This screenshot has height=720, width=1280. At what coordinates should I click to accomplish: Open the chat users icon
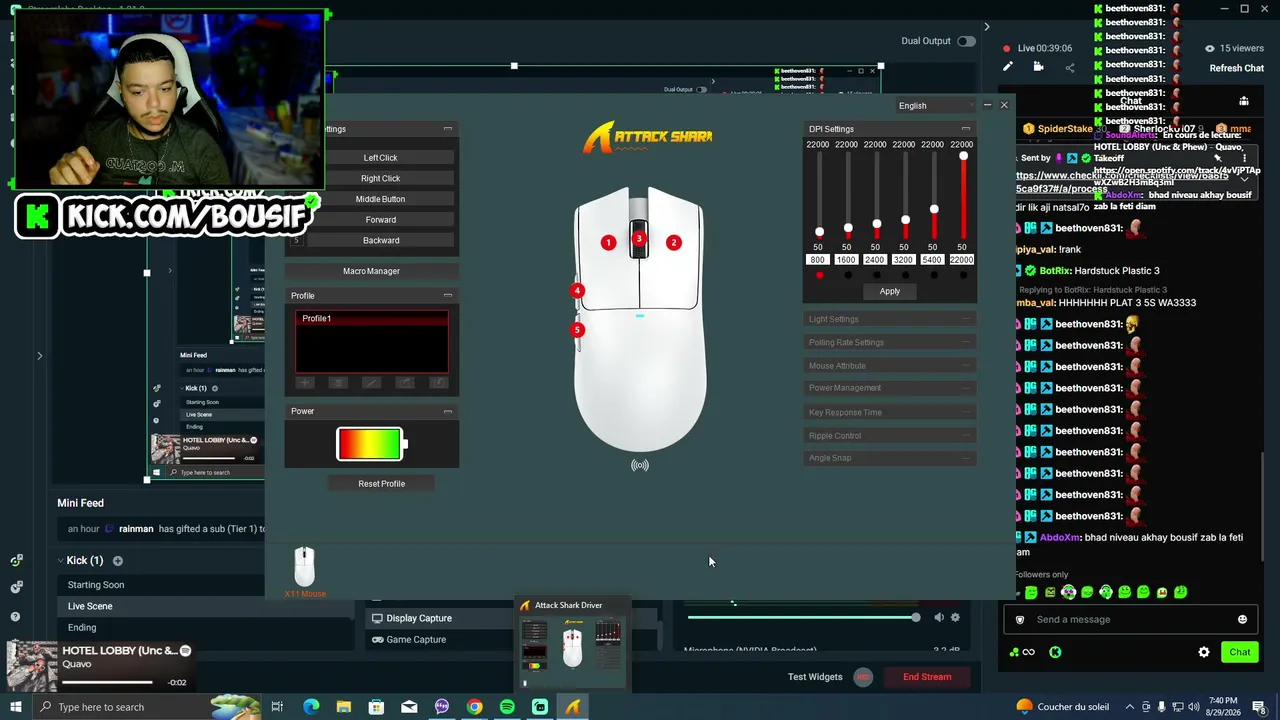click(1244, 101)
